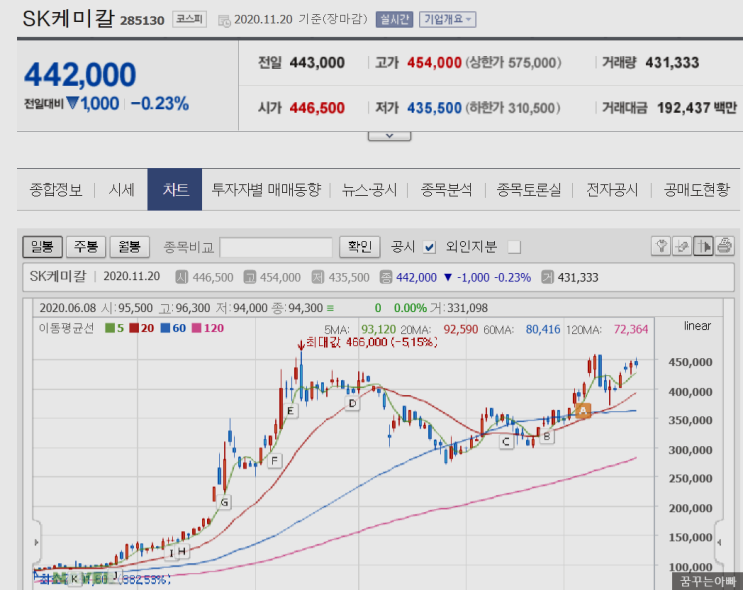Click the red 20-day moving average swatch

tap(135, 328)
